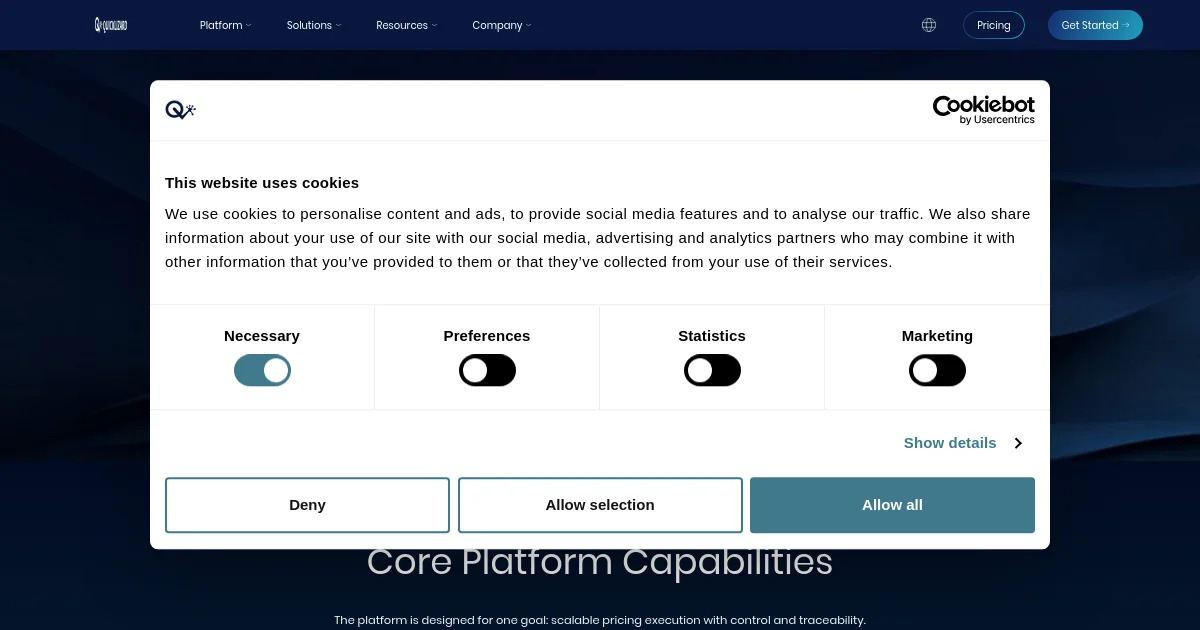Accept cookies with Allow all

click(892, 505)
